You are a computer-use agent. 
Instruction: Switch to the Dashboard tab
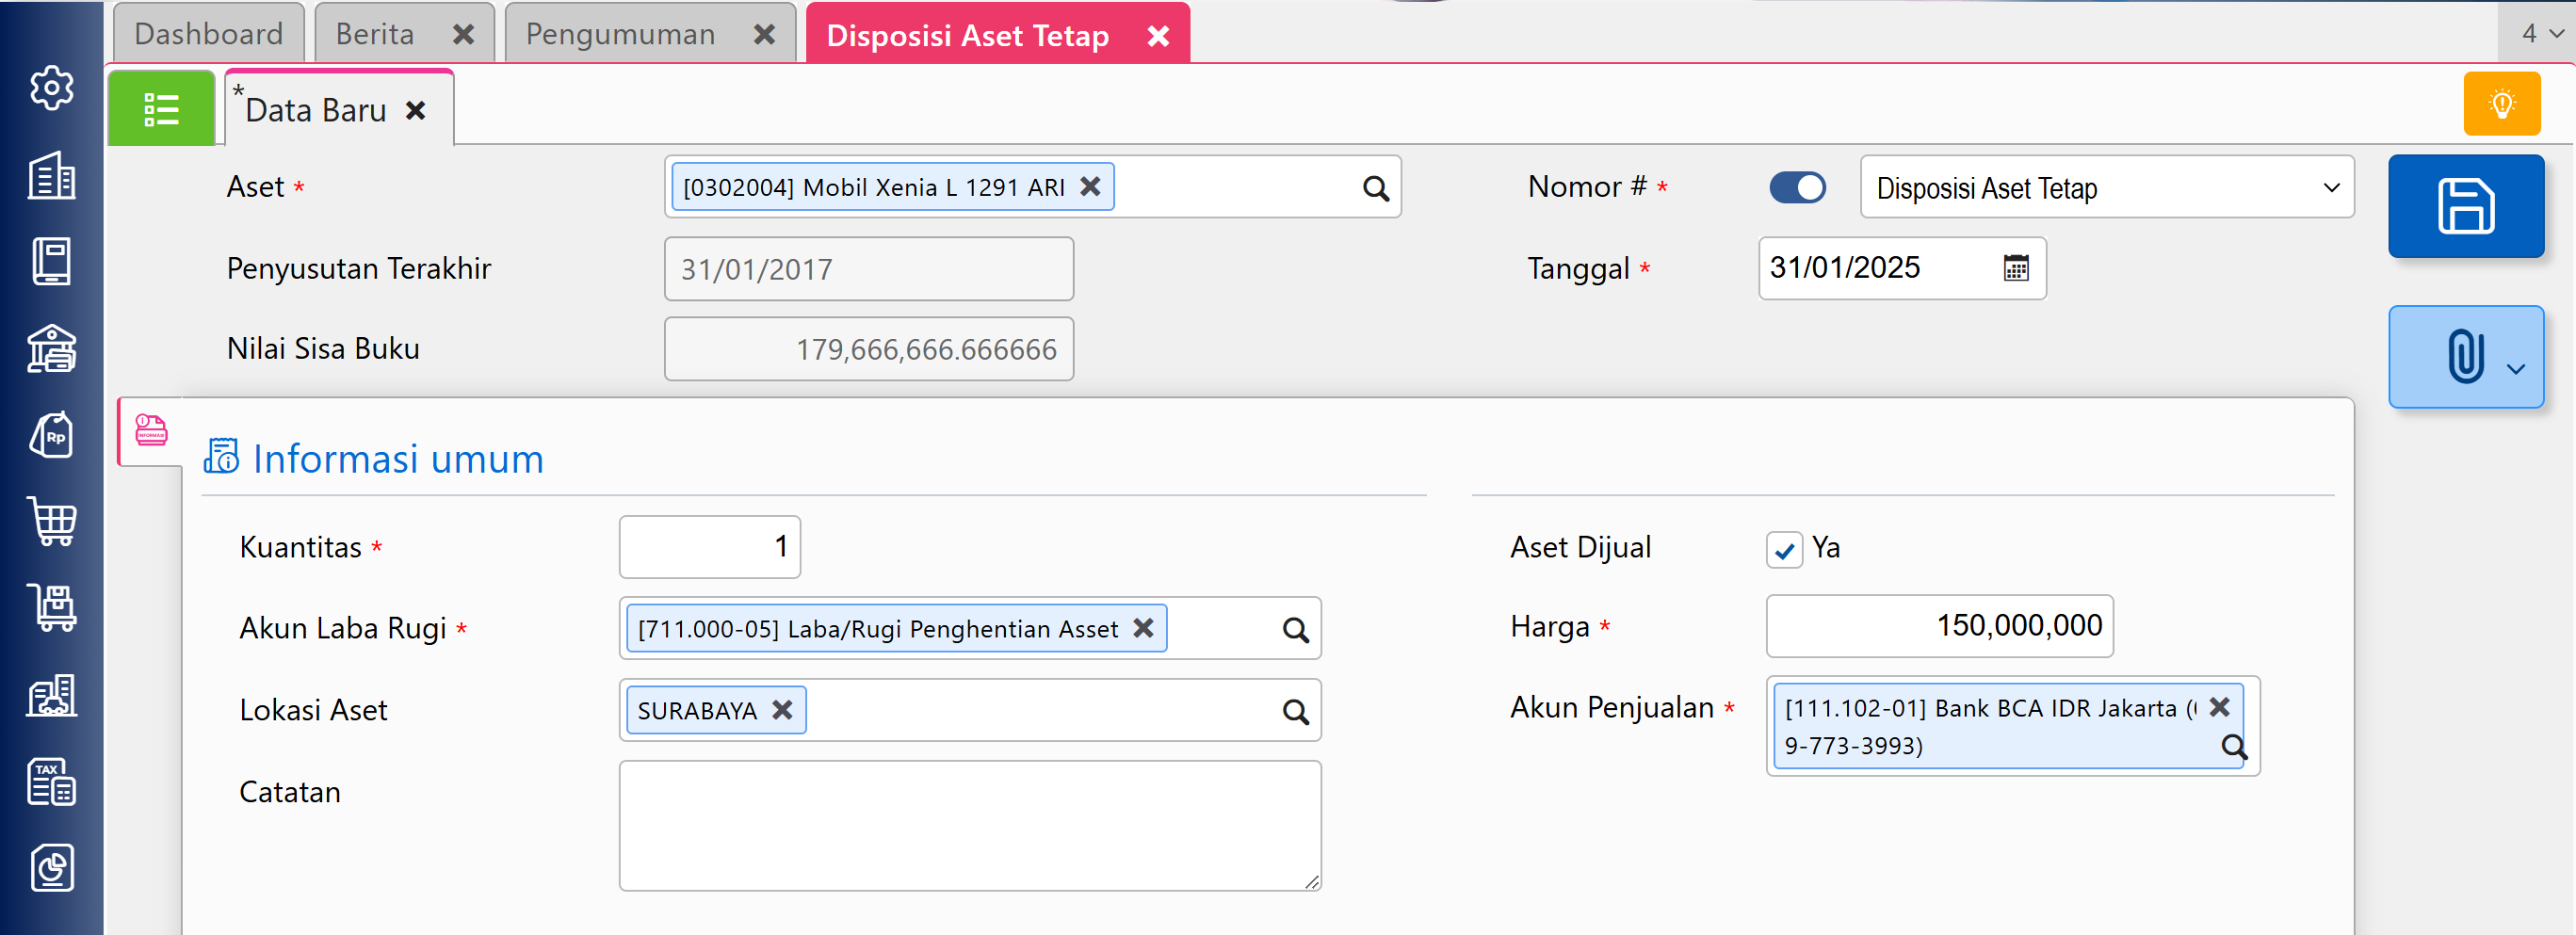209,34
